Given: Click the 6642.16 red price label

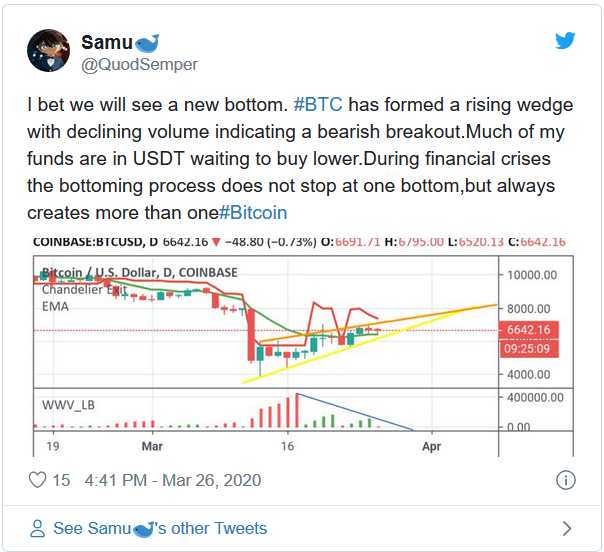Looking at the screenshot, I should [x=528, y=330].
